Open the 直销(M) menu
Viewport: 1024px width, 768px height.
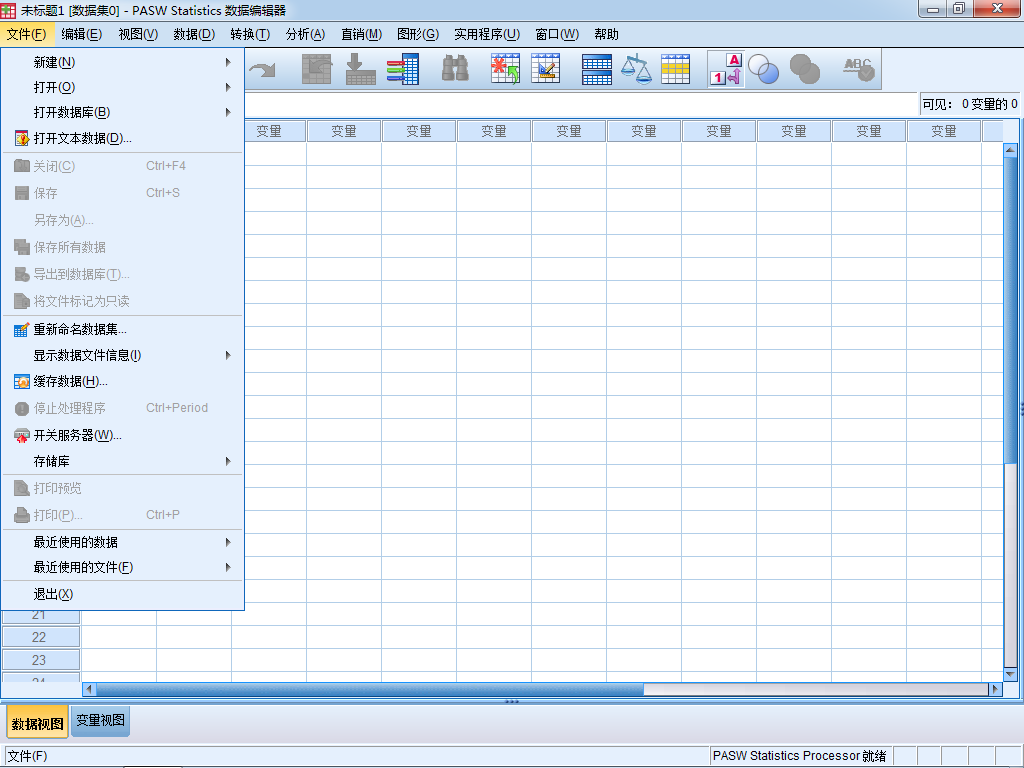[361, 35]
